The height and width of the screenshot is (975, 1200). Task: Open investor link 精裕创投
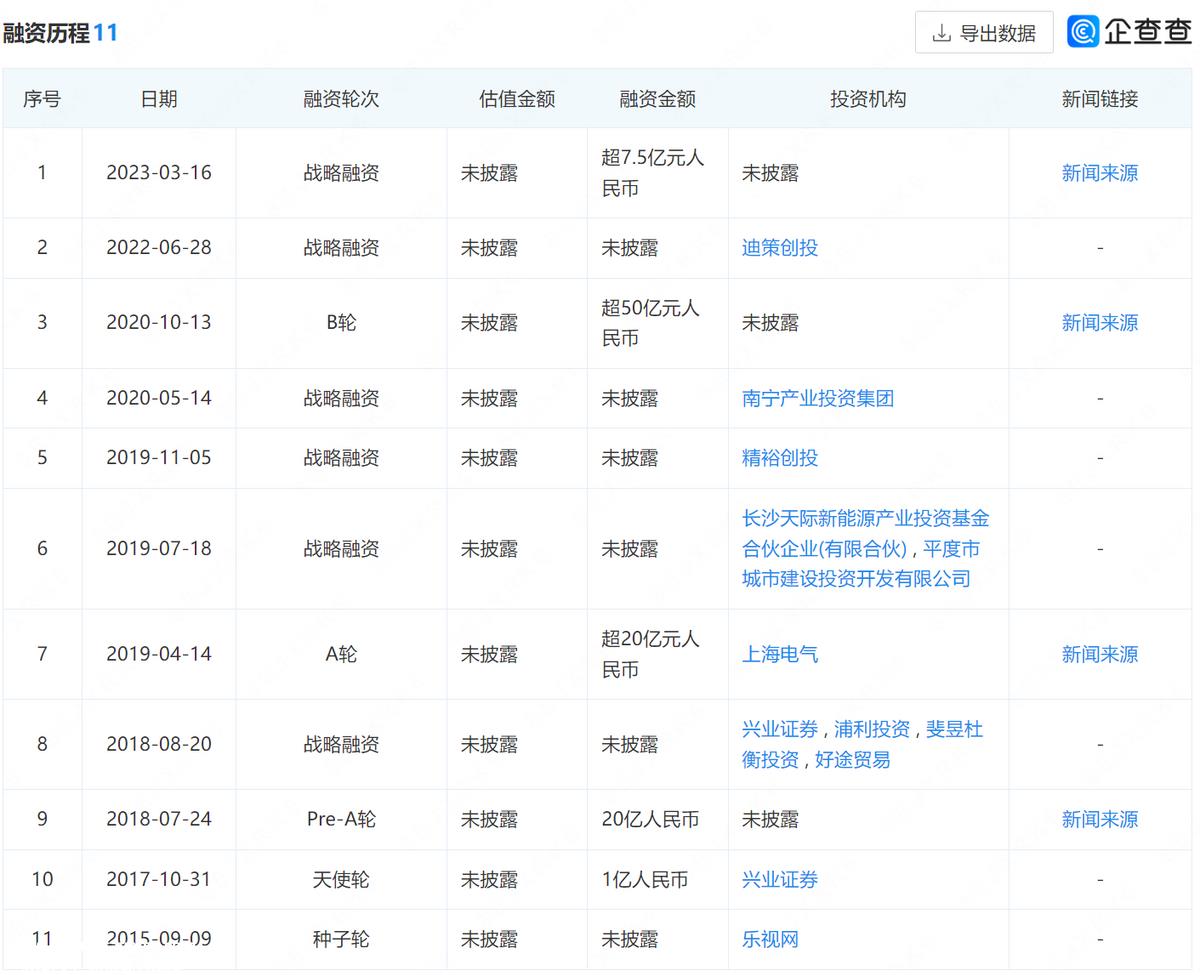point(780,458)
